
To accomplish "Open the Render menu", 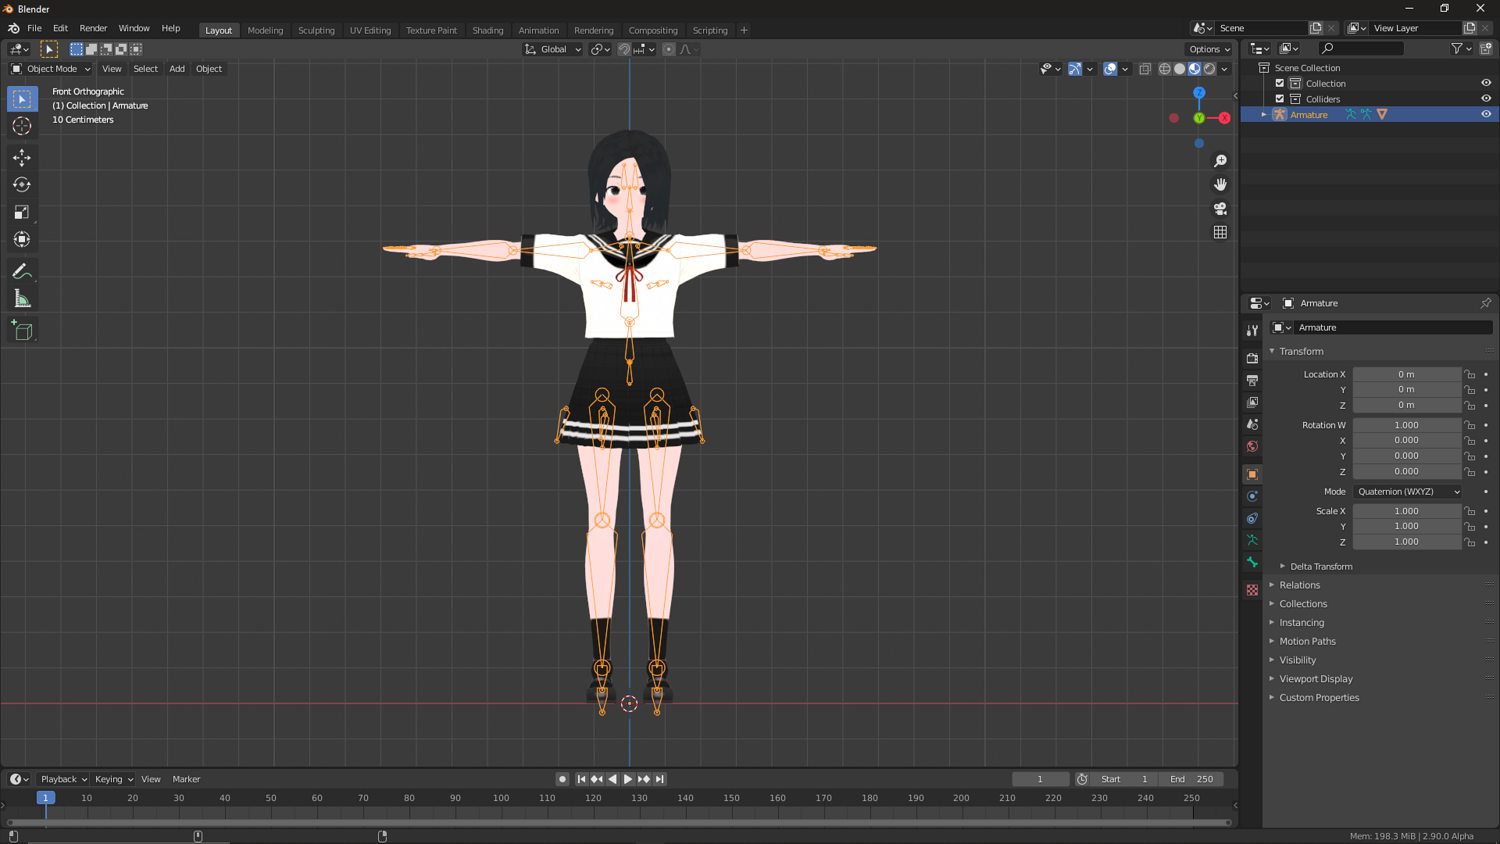I will coord(93,28).
